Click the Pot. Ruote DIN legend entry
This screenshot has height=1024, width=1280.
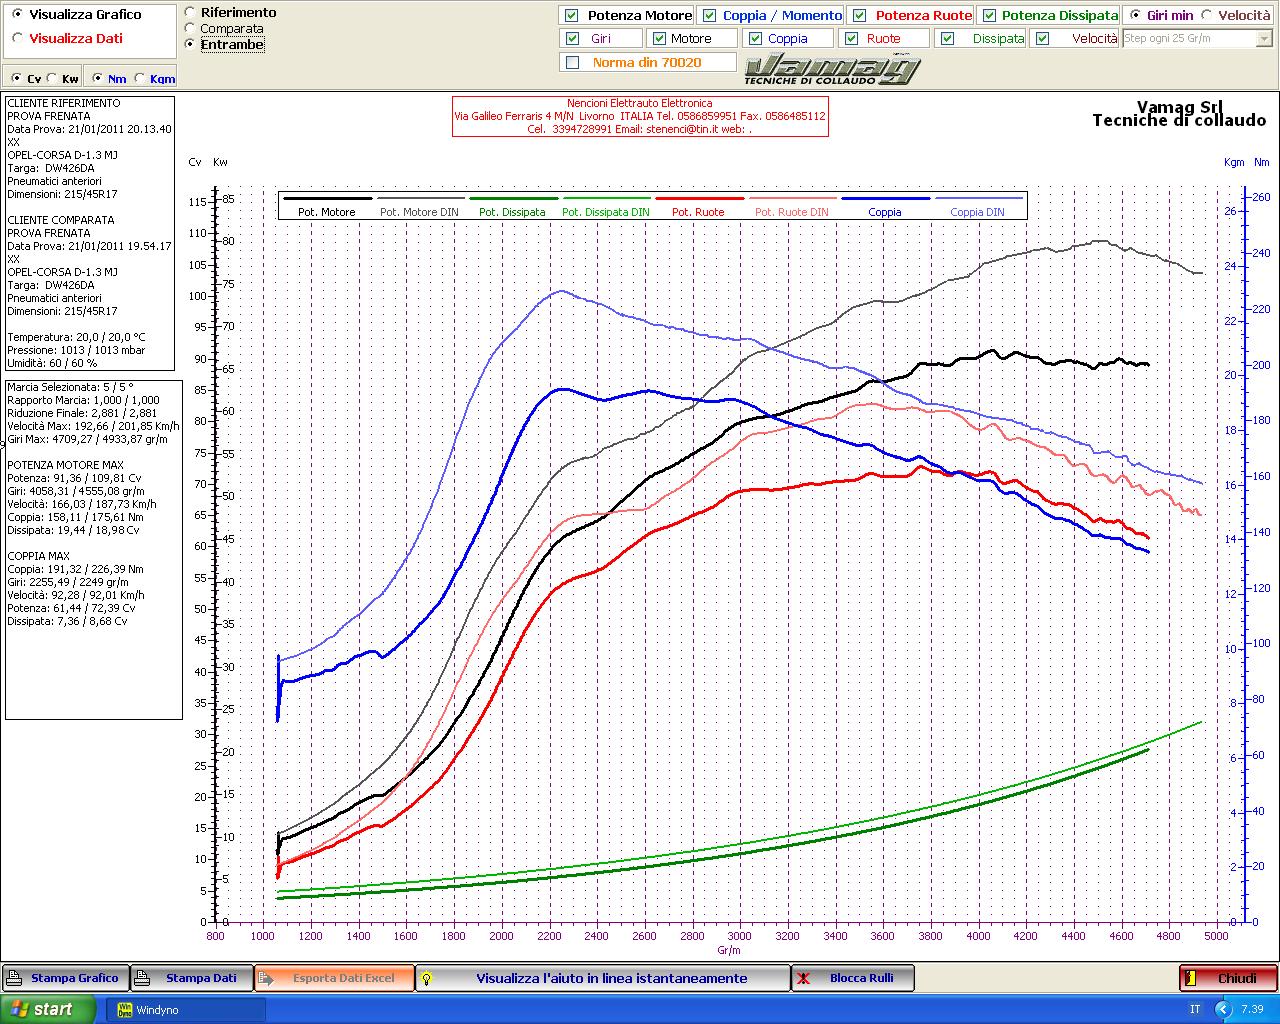click(x=791, y=206)
